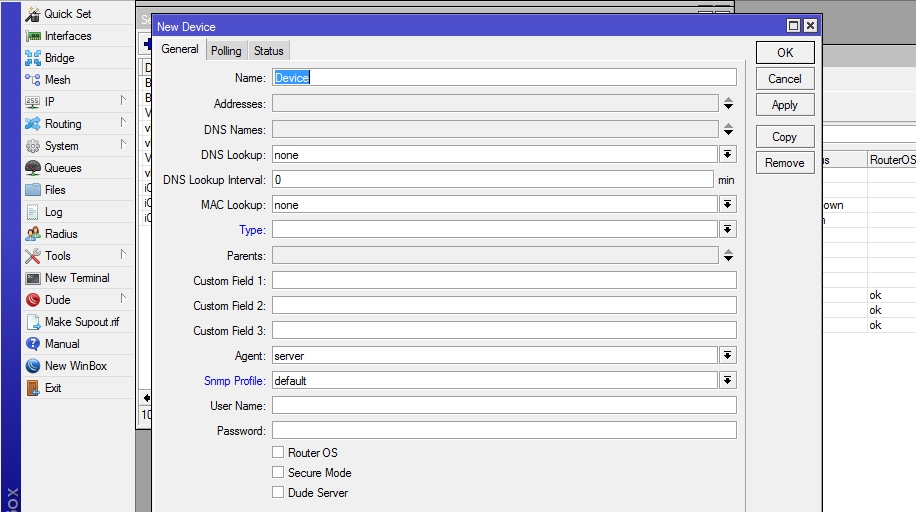Screen dimensions: 916x512
Task: Open the Radius icon
Action: click(33, 234)
